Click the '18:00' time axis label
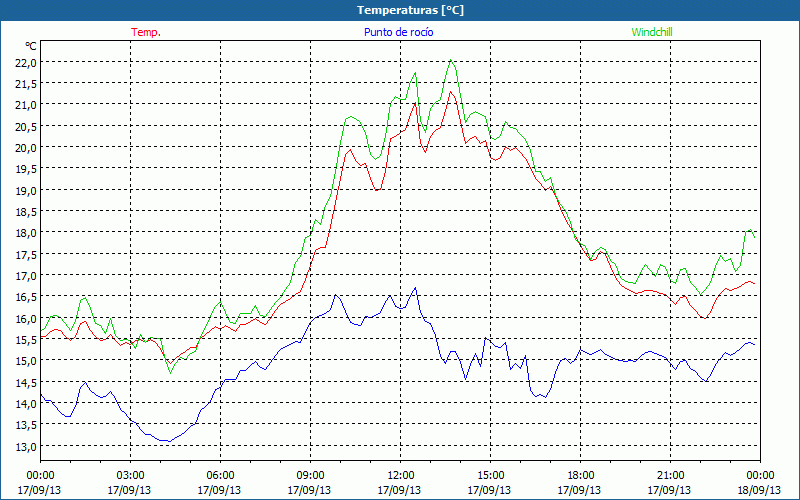800x500 pixels. click(581, 476)
